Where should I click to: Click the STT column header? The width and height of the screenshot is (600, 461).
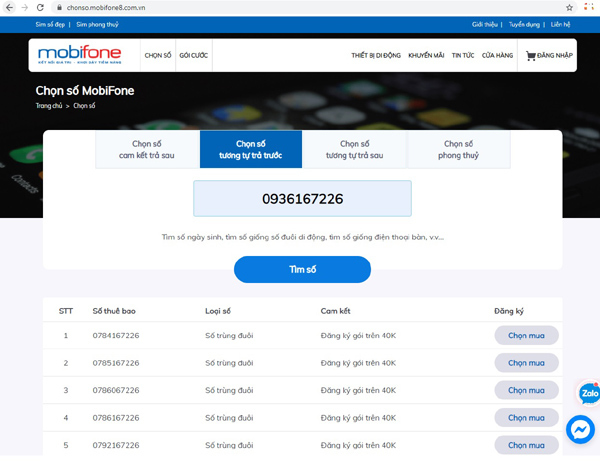[66, 311]
